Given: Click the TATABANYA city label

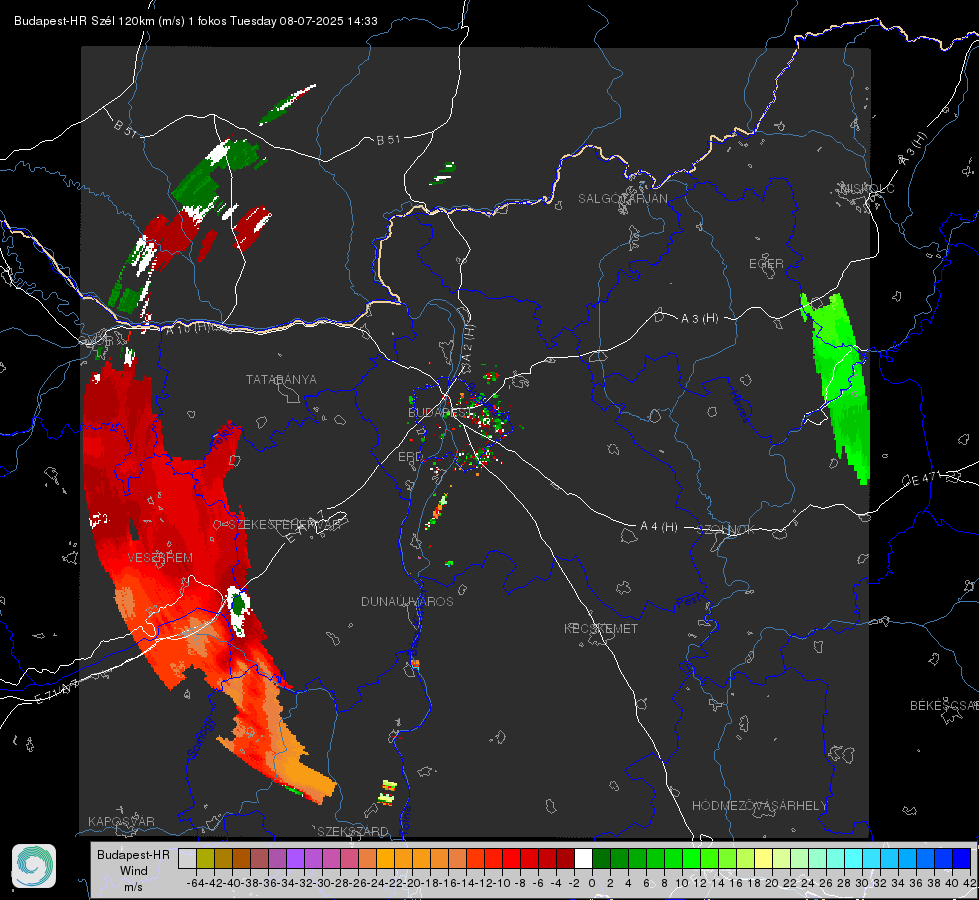Looking at the screenshot, I should pos(281,379).
